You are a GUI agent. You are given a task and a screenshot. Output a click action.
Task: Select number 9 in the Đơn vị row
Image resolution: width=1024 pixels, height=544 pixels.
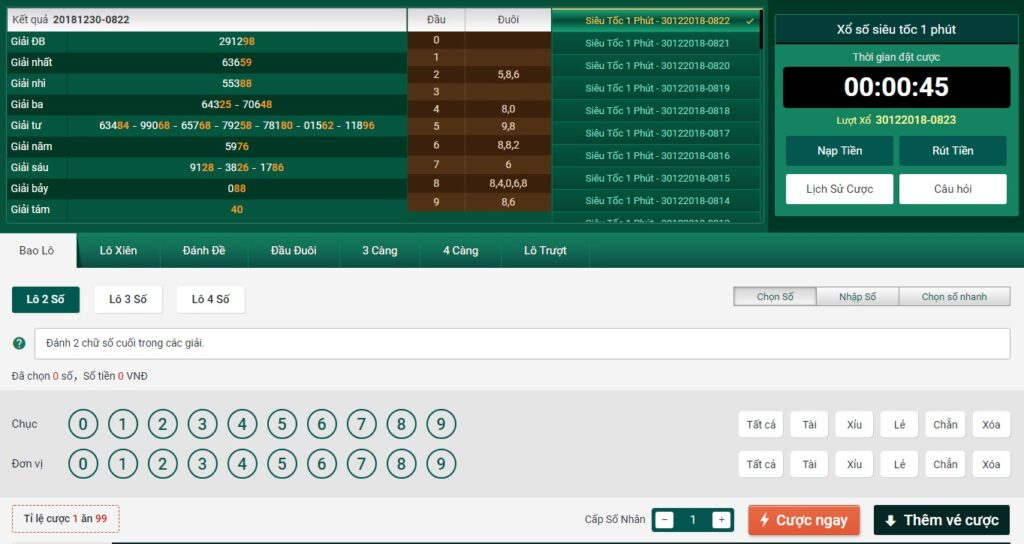pyautogui.click(x=441, y=464)
